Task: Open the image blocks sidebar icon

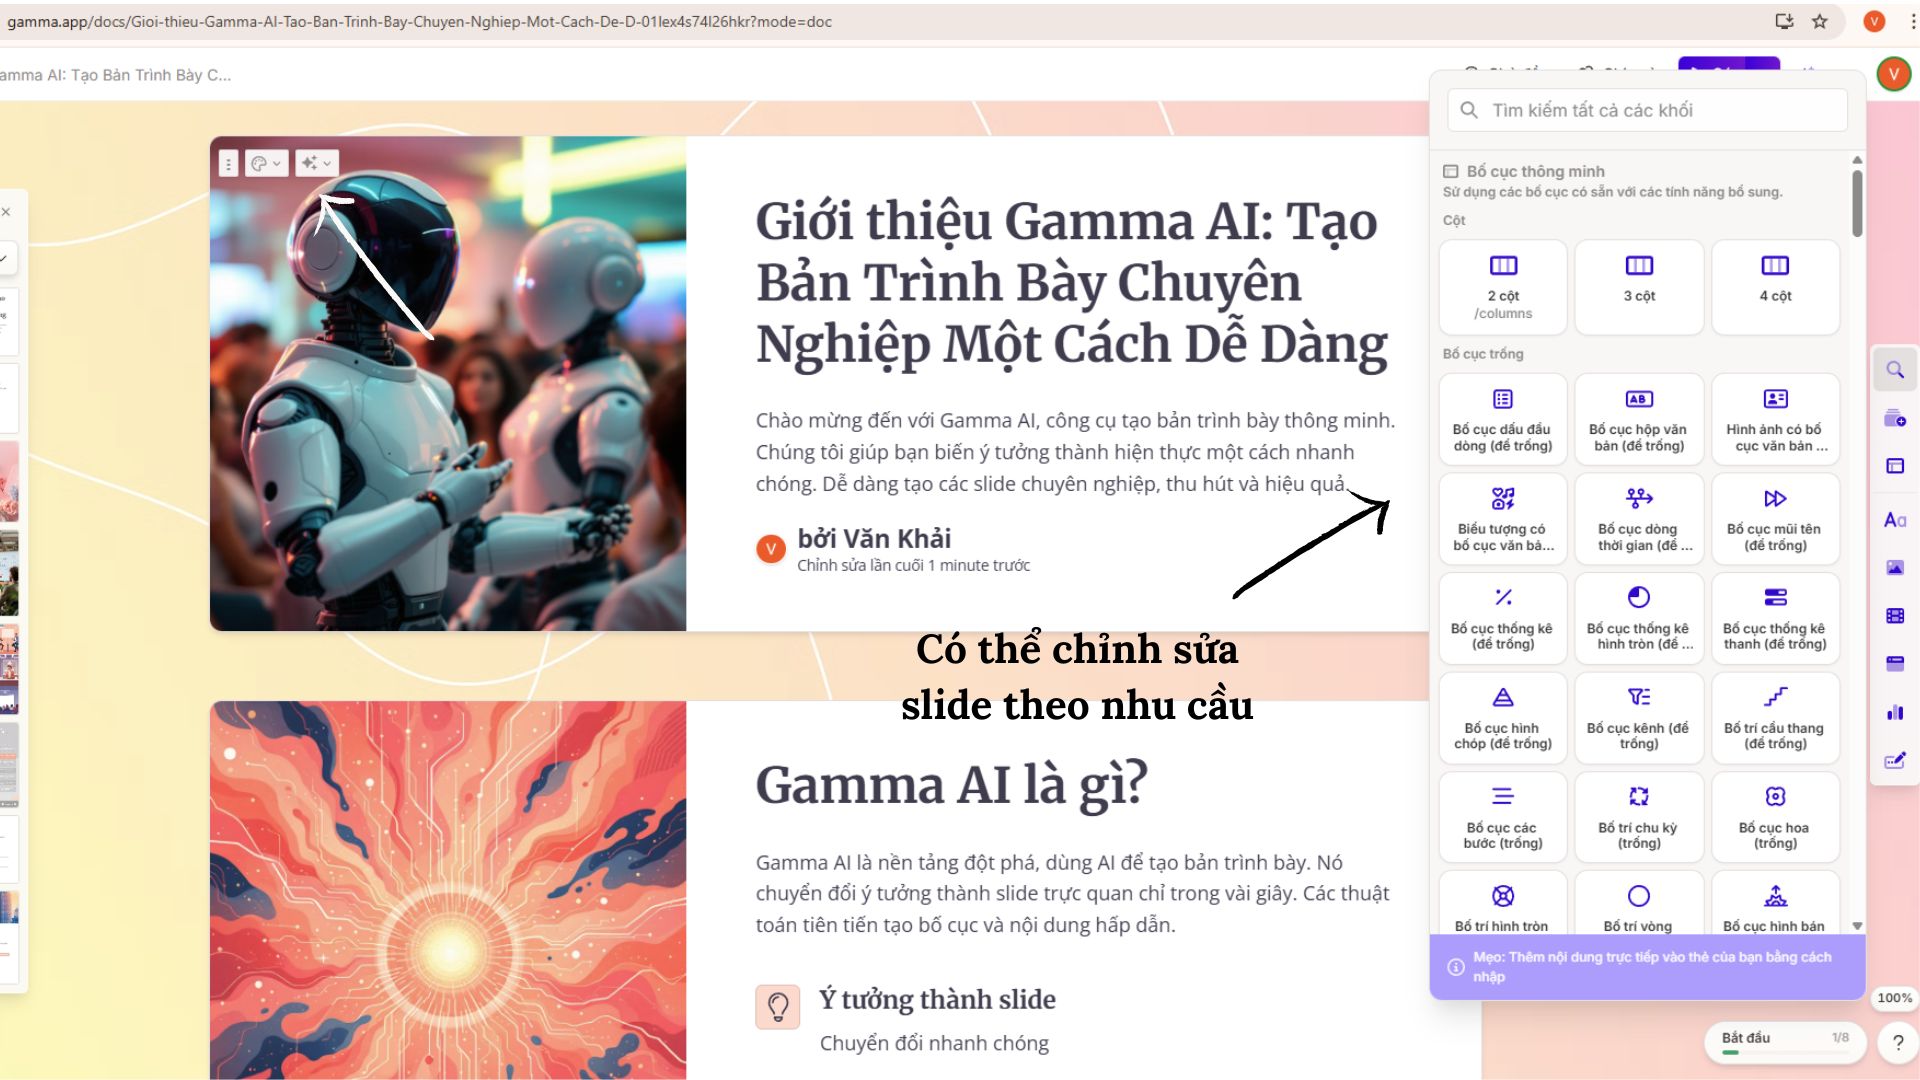Action: (1895, 568)
